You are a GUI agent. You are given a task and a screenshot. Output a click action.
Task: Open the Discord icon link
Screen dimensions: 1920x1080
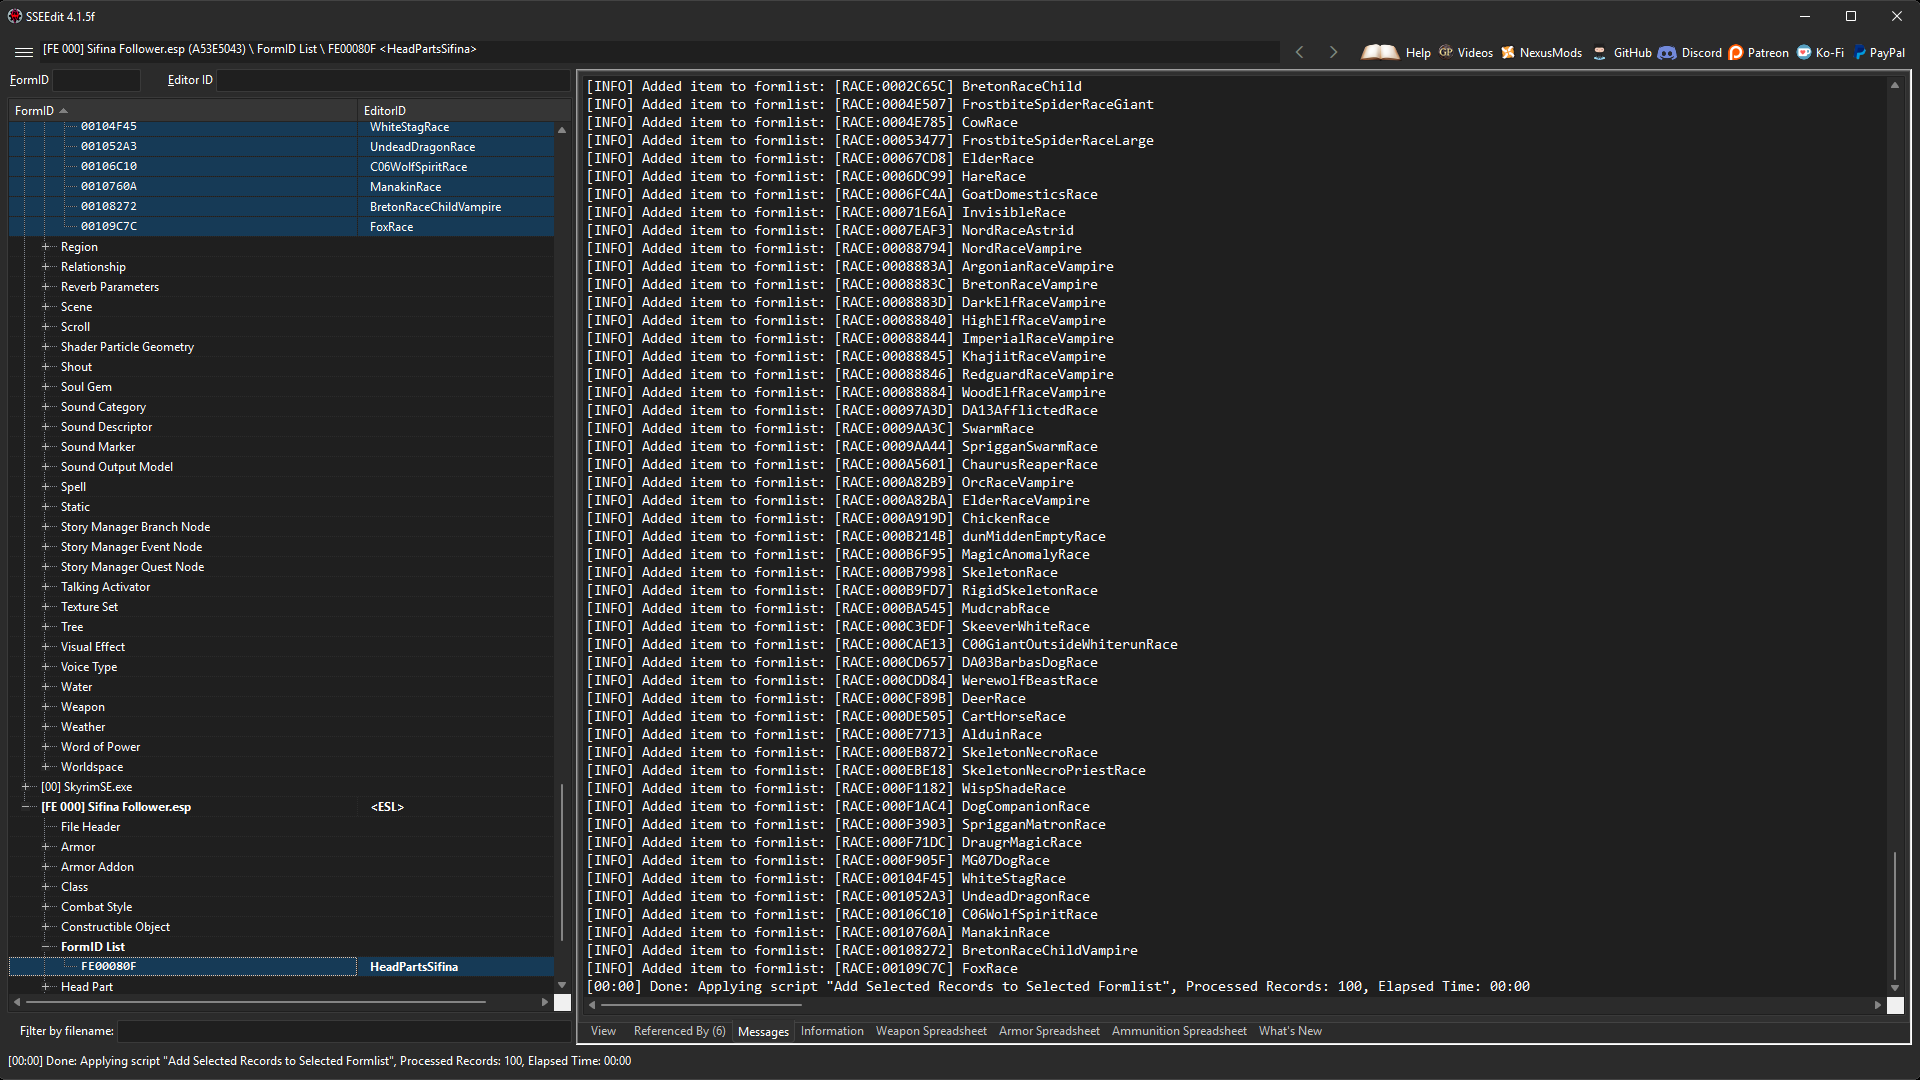point(1666,52)
